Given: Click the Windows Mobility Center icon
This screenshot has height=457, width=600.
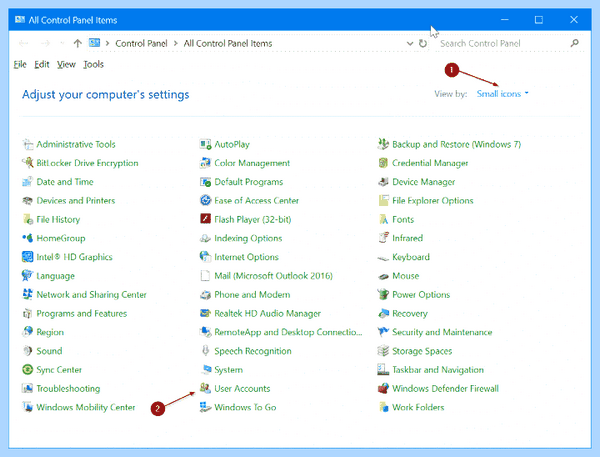Looking at the screenshot, I should coord(28,407).
